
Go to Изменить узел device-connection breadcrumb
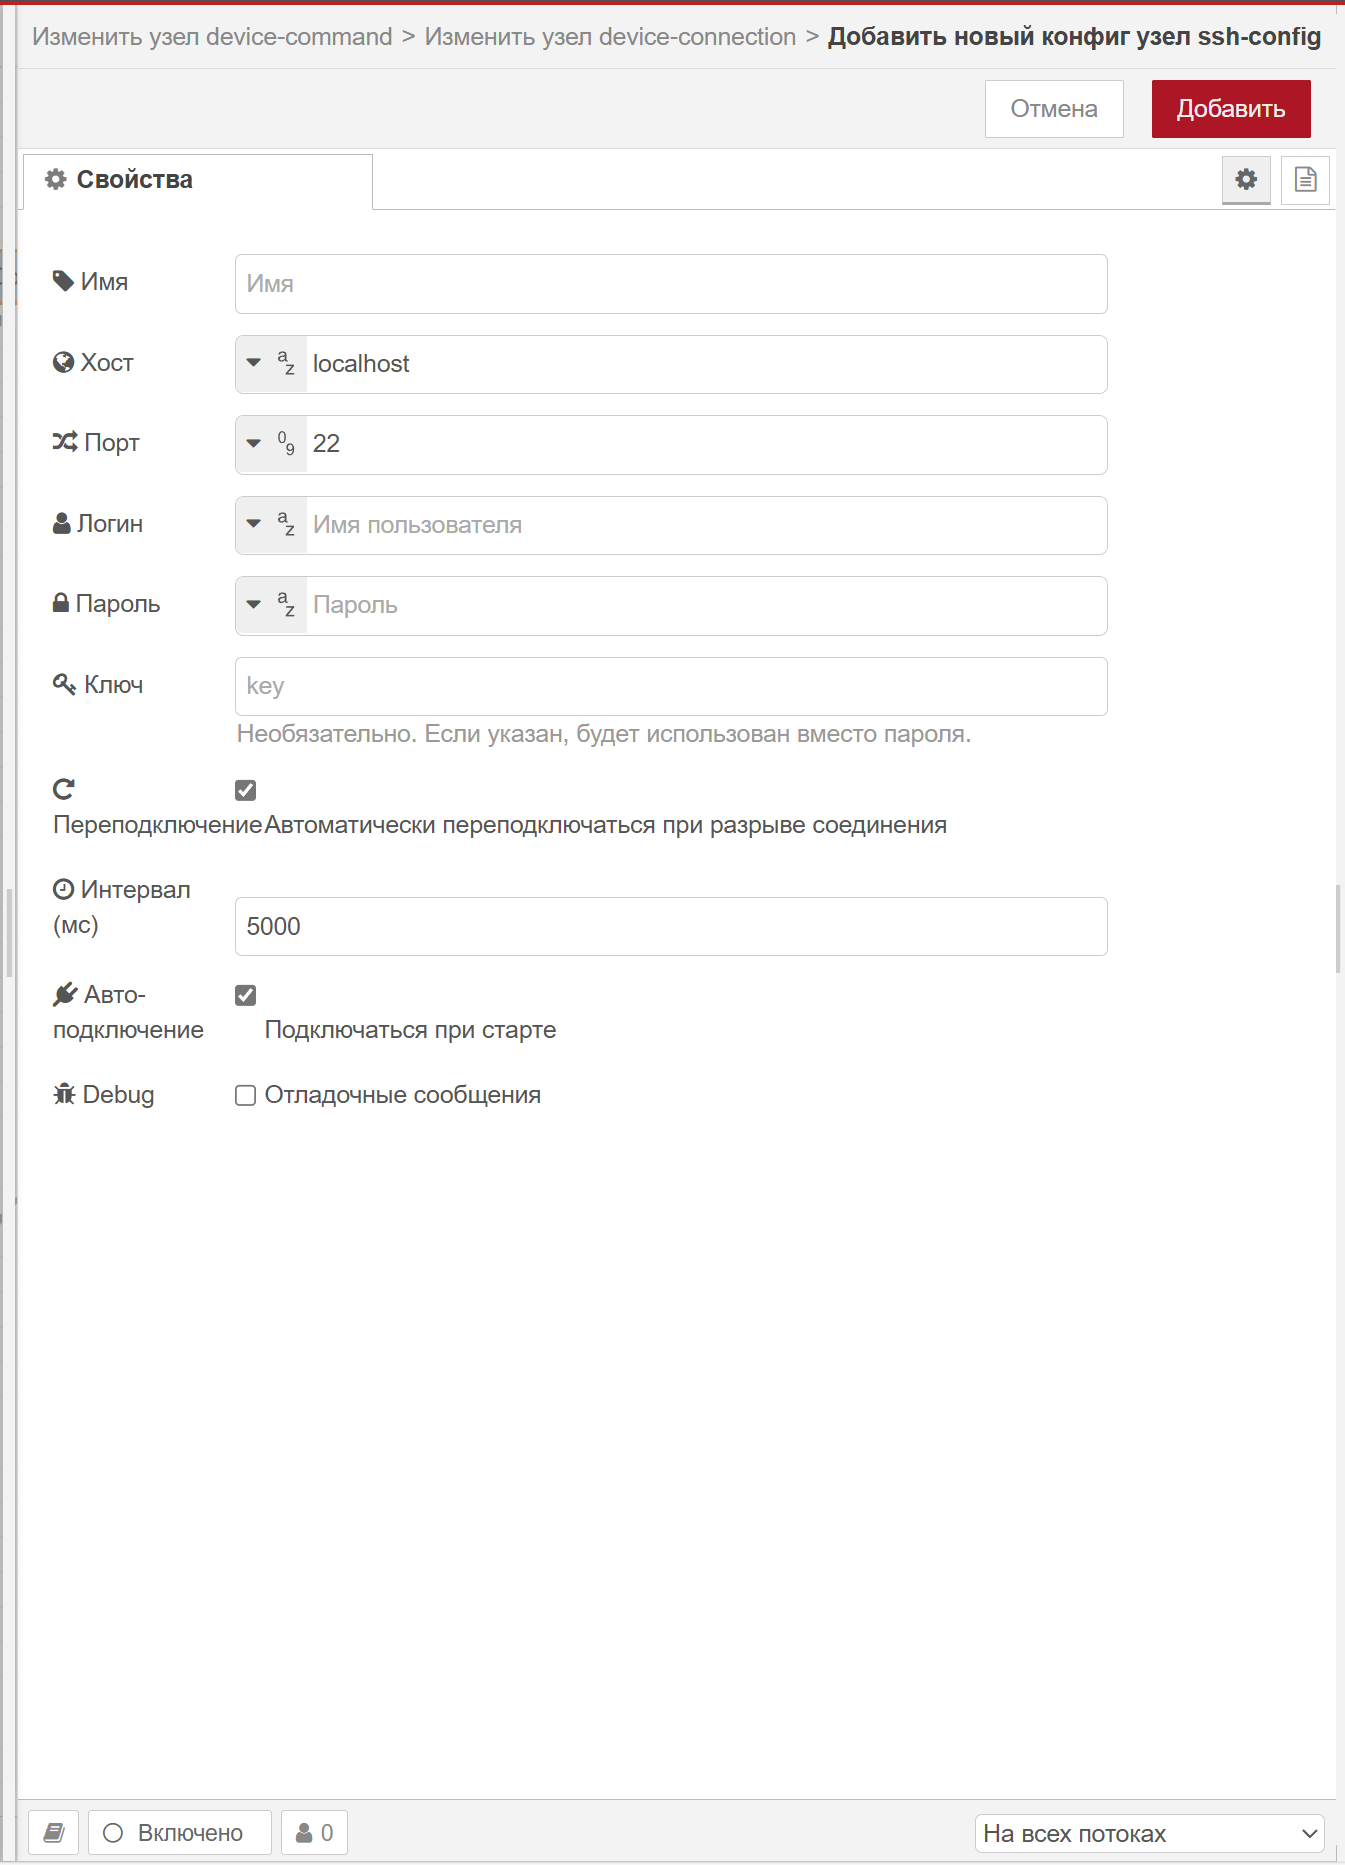point(610,37)
